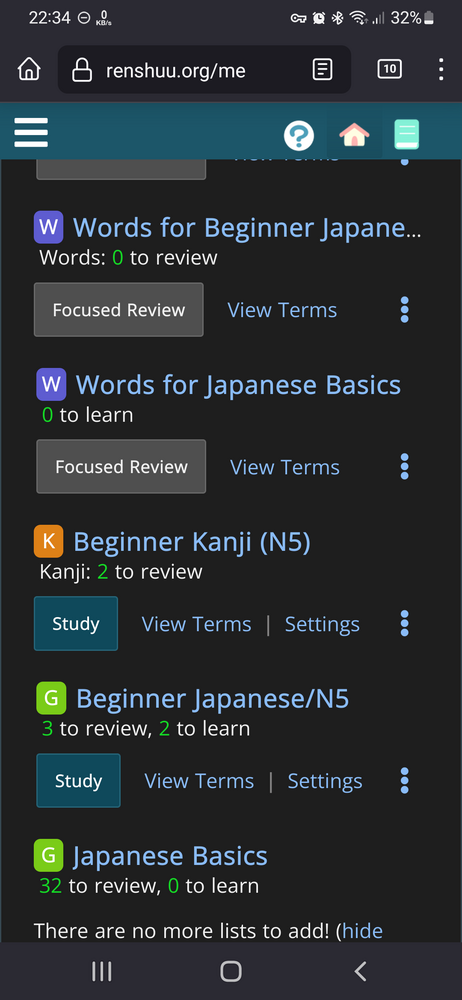This screenshot has height=1000, width=462.
Task: Open the Japanese Basics list title
Action: pos(170,856)
